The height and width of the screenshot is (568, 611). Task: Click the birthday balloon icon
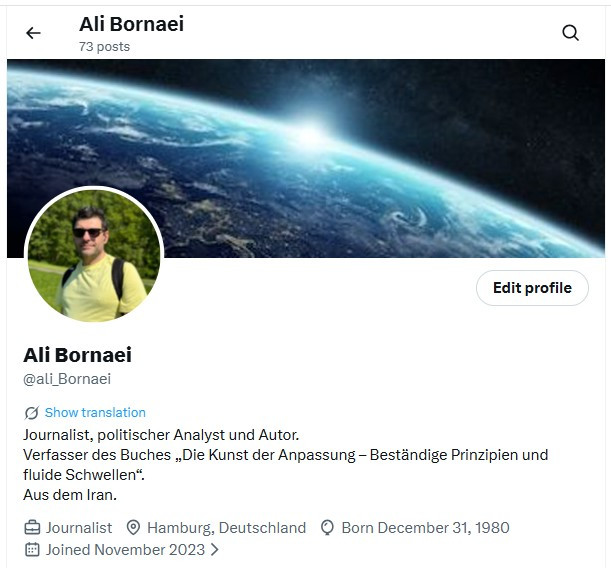pos(327,528)
